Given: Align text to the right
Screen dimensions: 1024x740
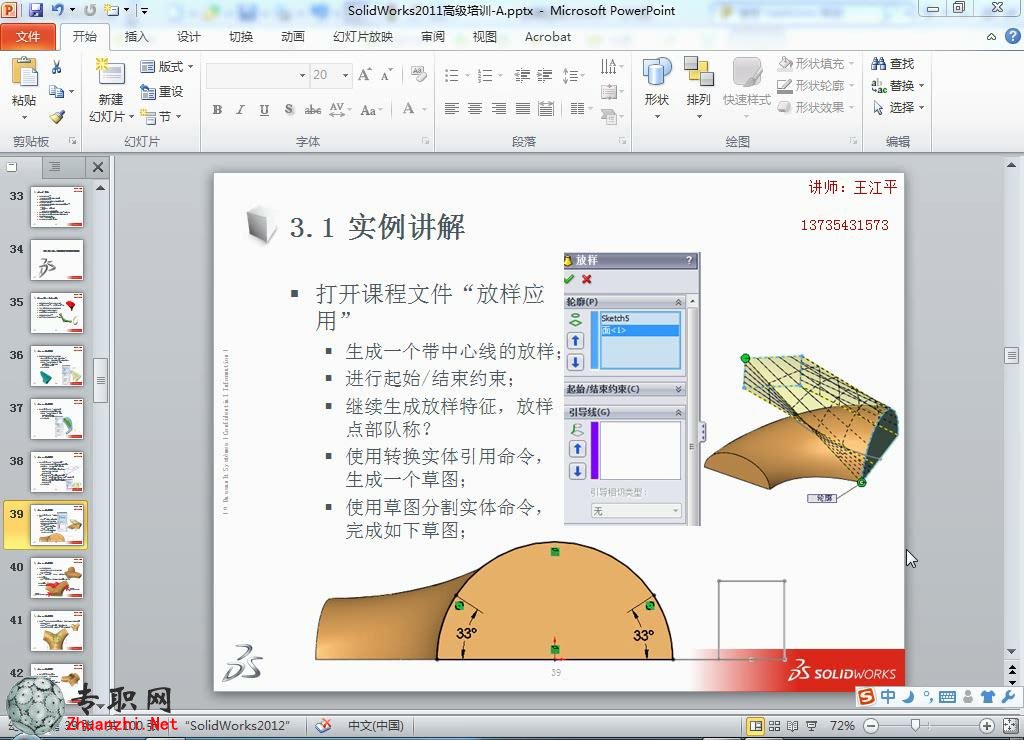Looking at the screenshot, I should point(498,109).
